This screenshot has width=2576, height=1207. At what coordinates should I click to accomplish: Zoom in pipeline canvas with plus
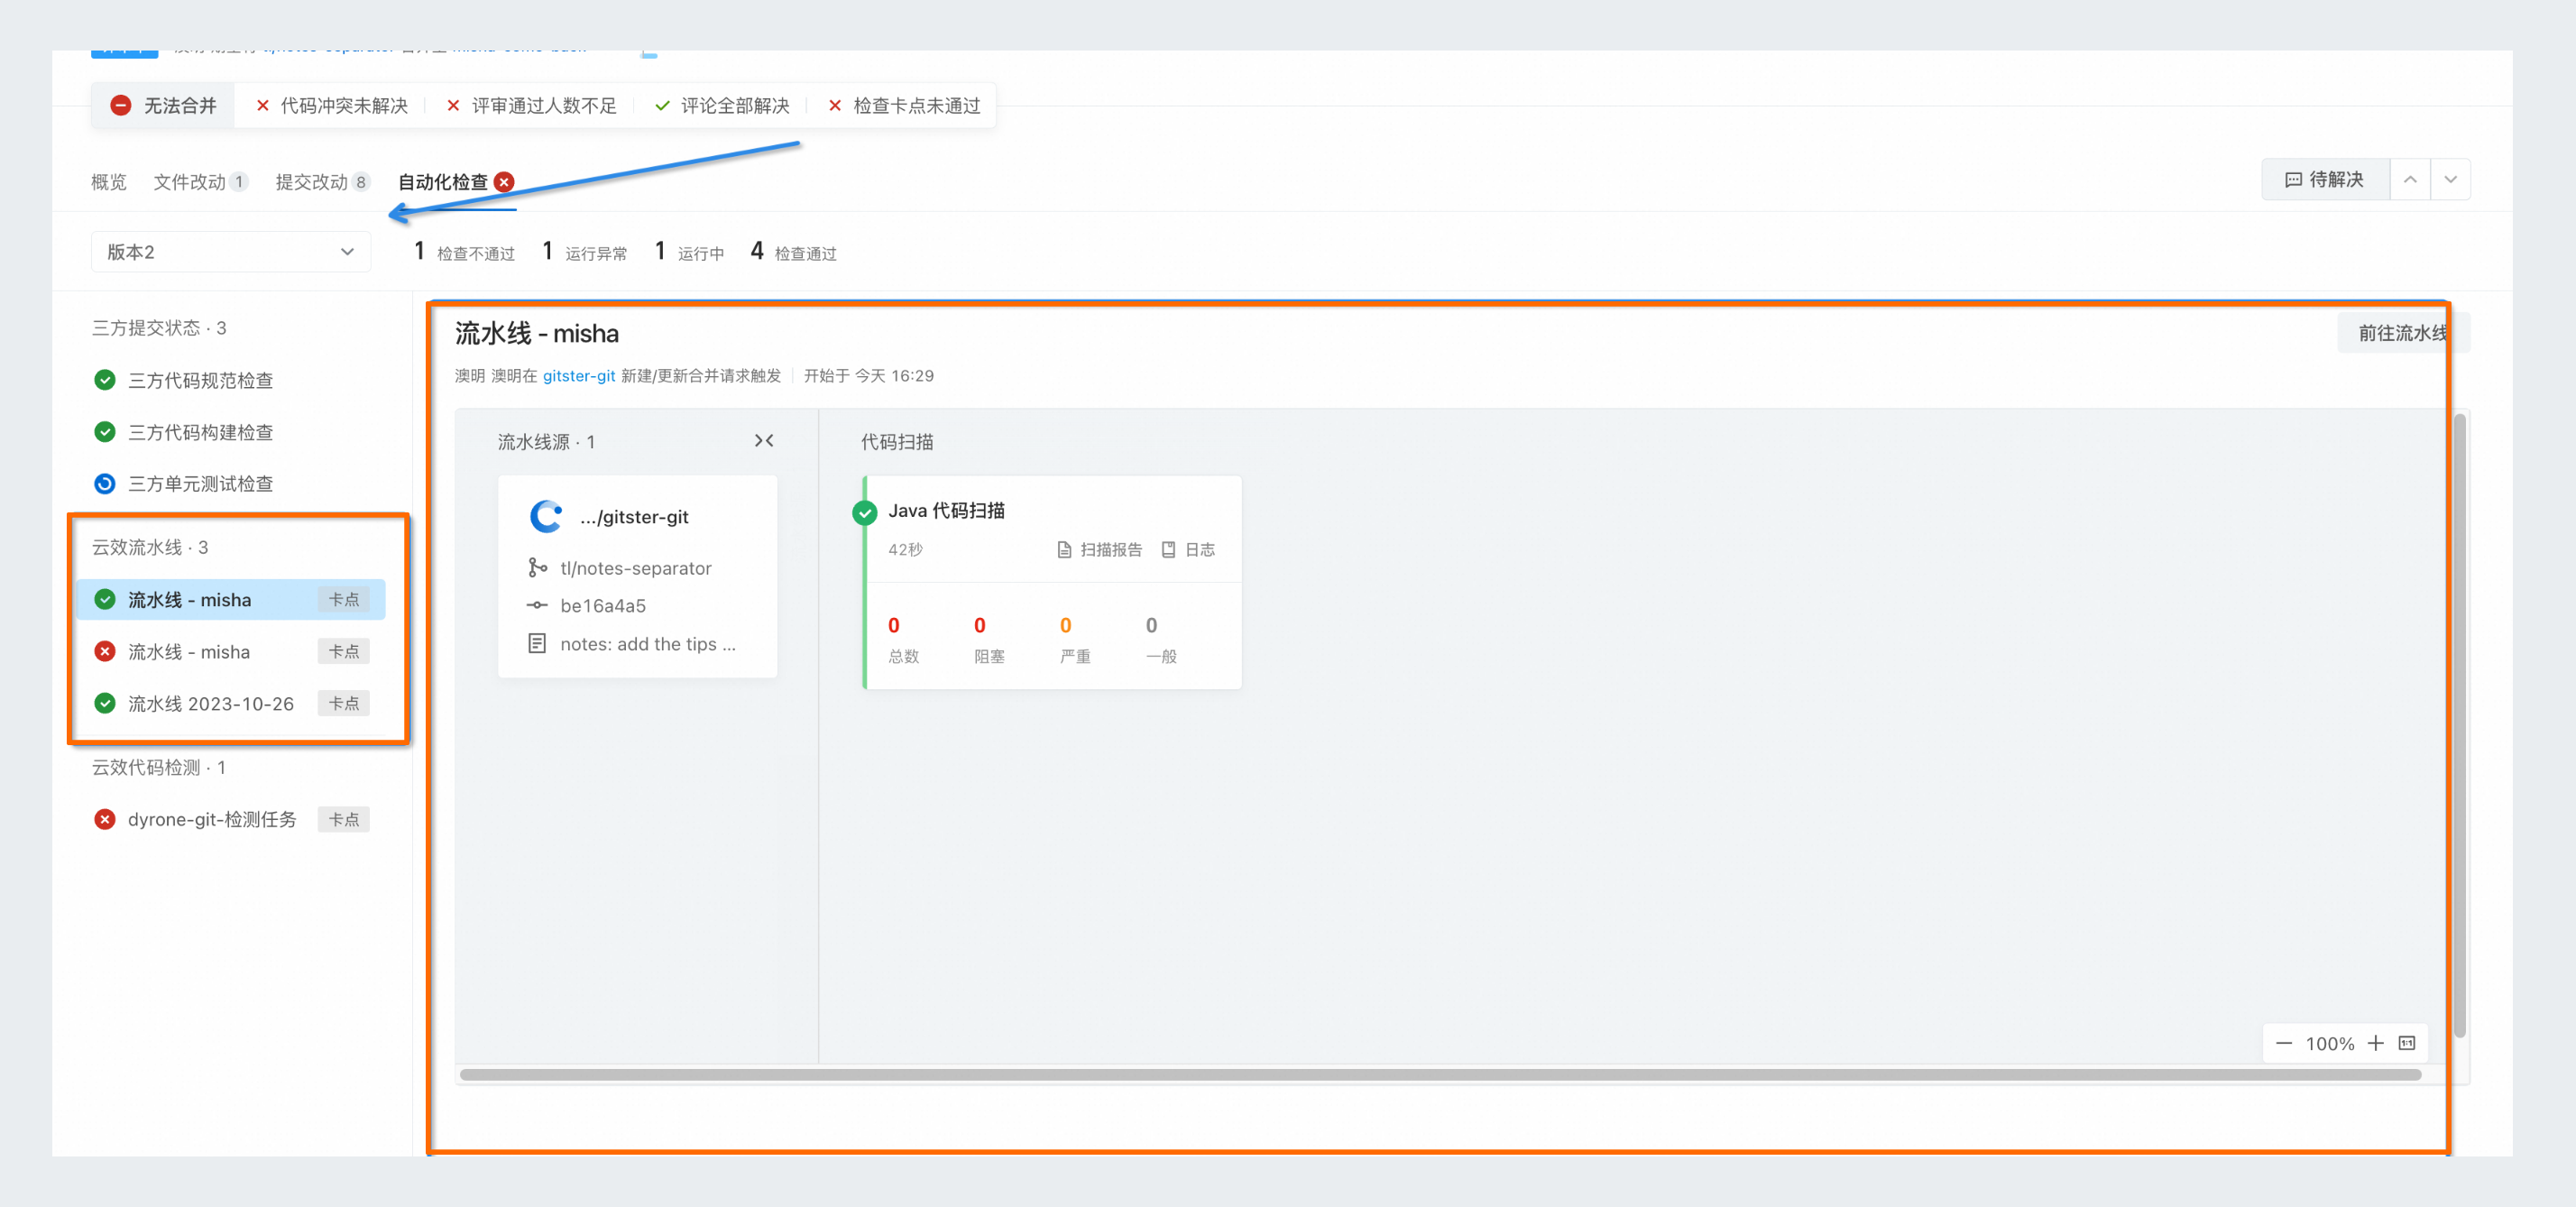[2376, 1044]
